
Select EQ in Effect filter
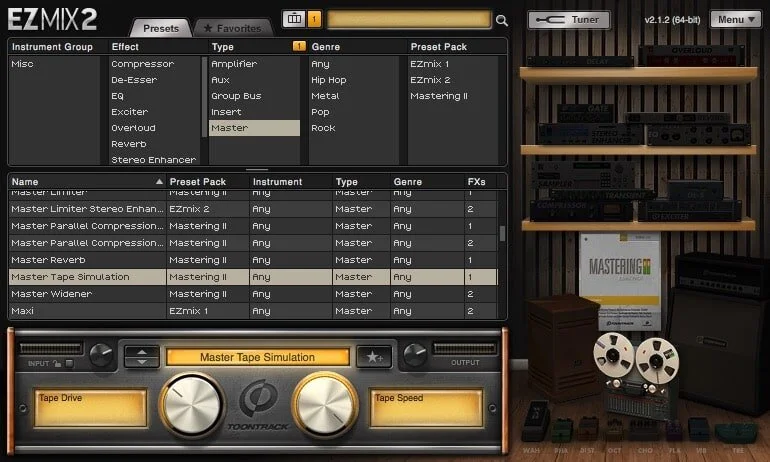tap(155, 96)
